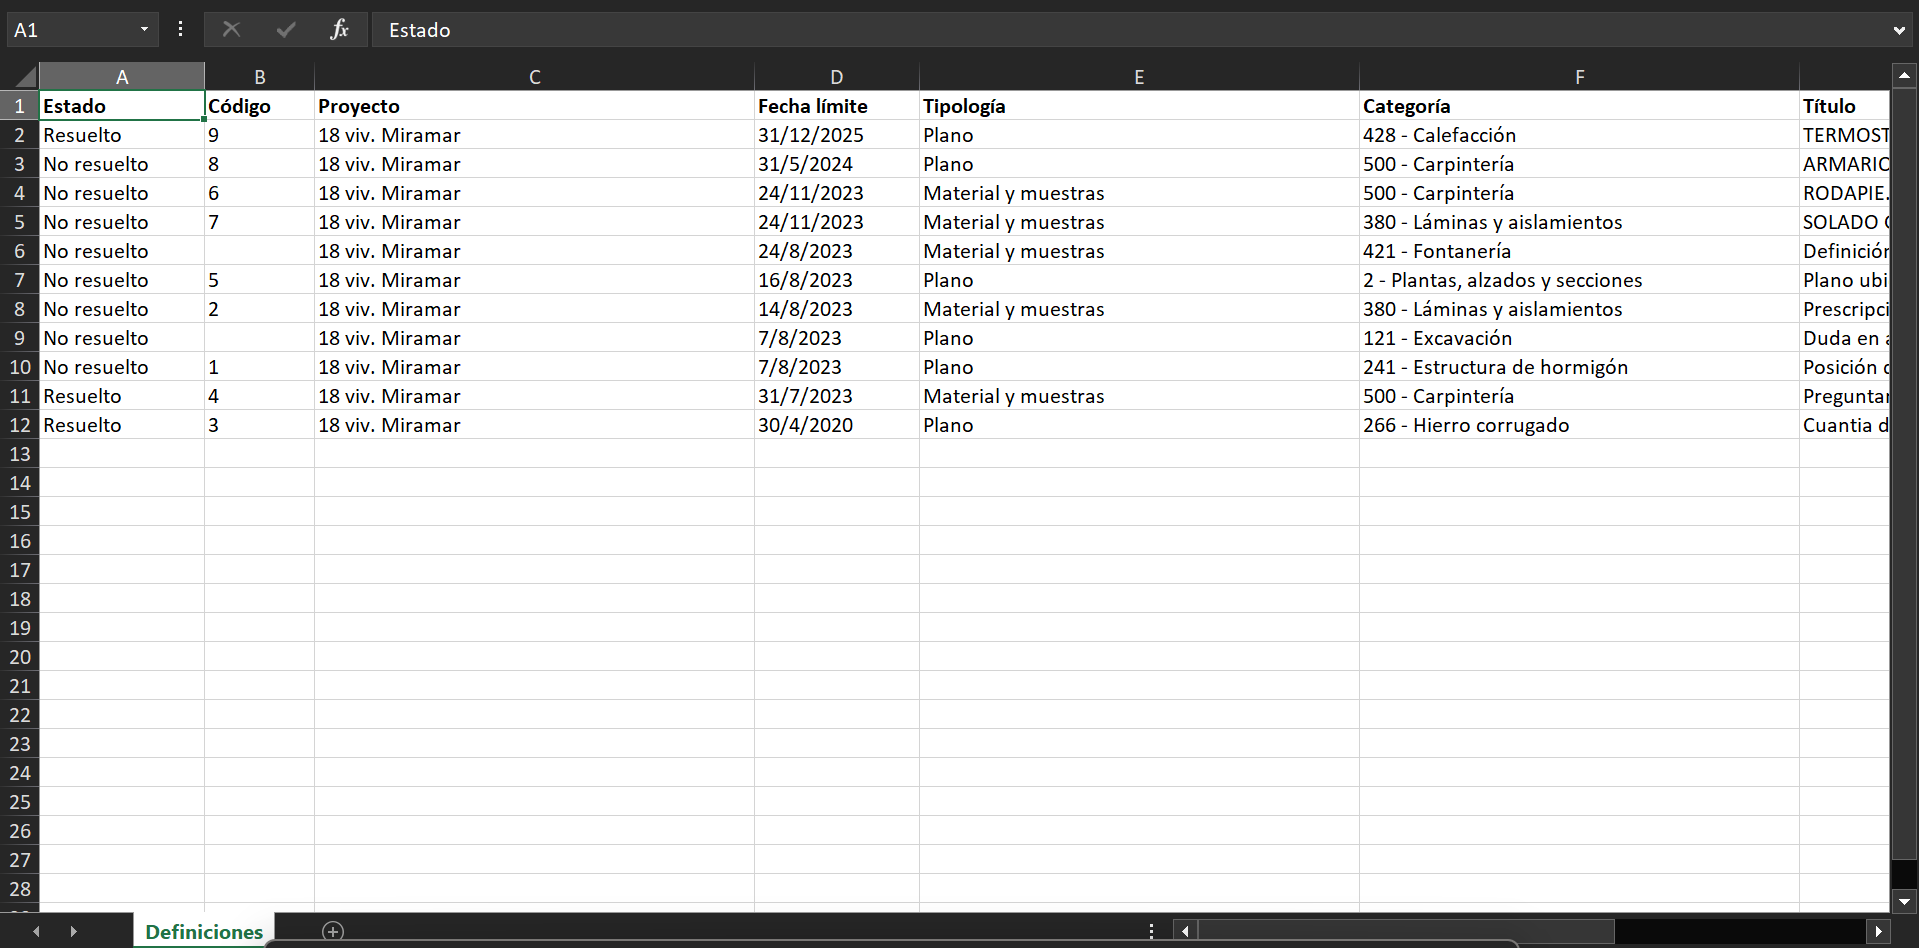This screenshot has height=948, width=1919.
Task: Click the horizontal scrollbar right arrow
Action: 1878,931
